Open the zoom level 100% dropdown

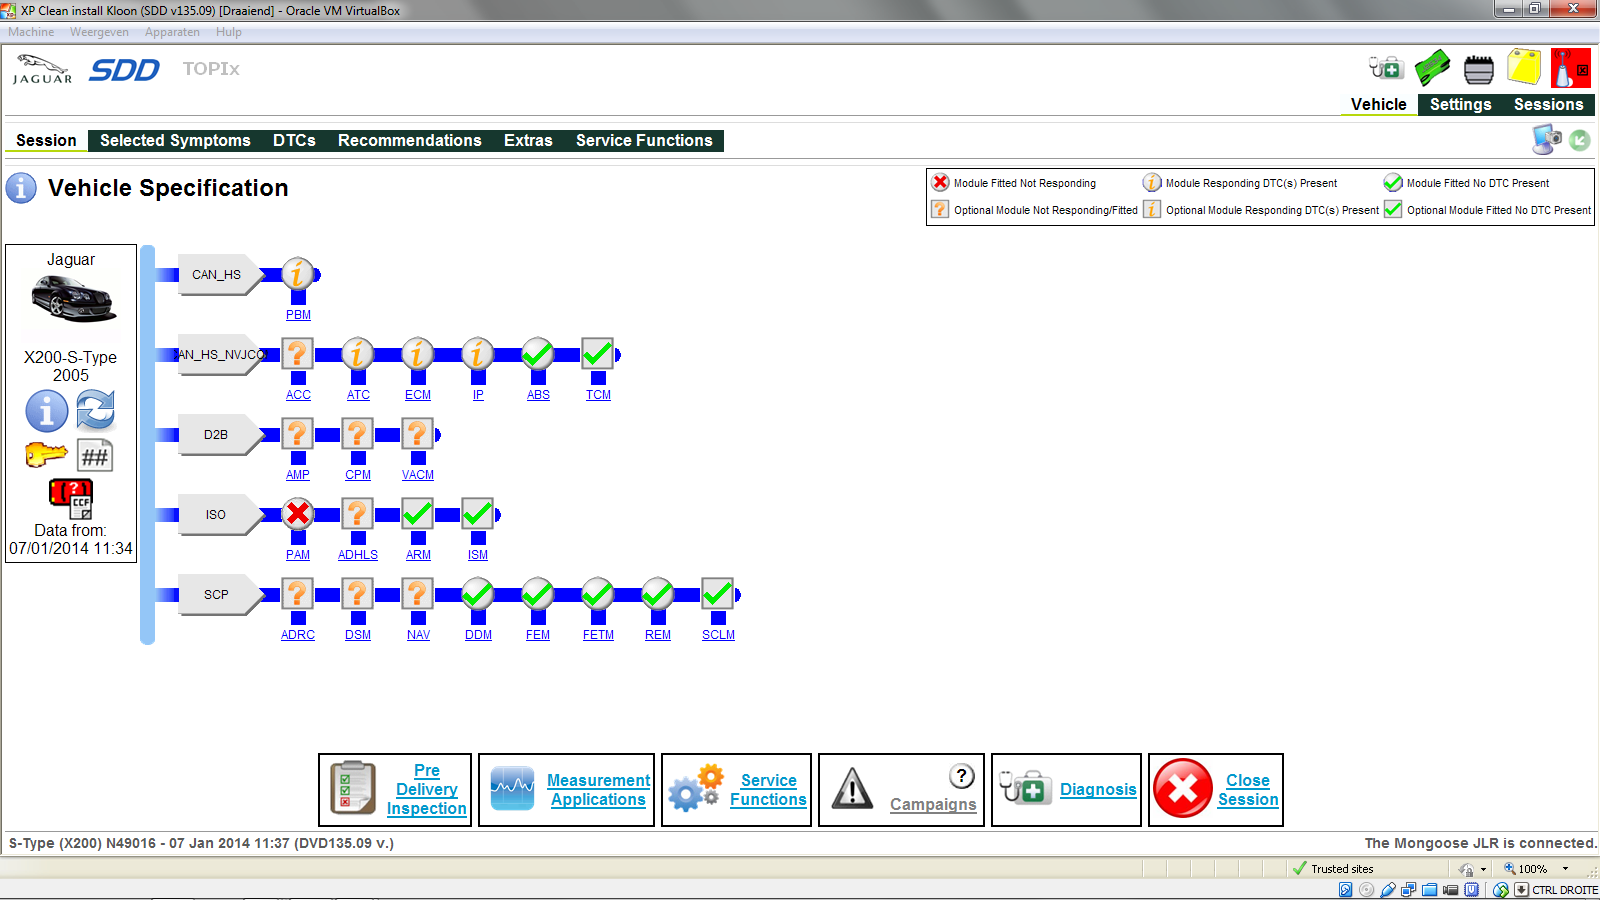click(1565, 869)
